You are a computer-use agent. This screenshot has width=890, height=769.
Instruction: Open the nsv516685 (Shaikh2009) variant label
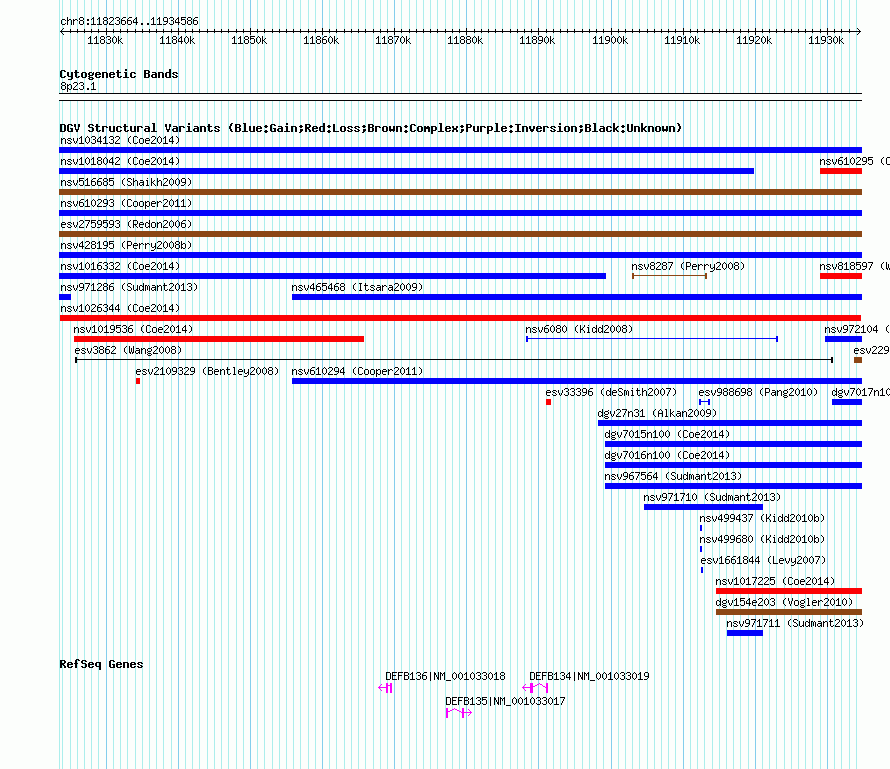[x=126, y=182]
